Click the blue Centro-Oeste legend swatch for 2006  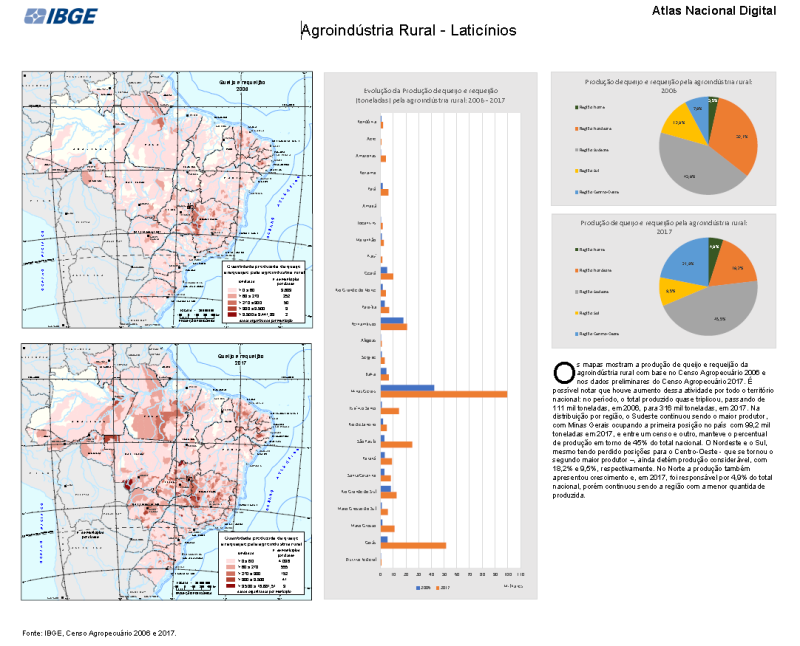[x=577, y=192]
